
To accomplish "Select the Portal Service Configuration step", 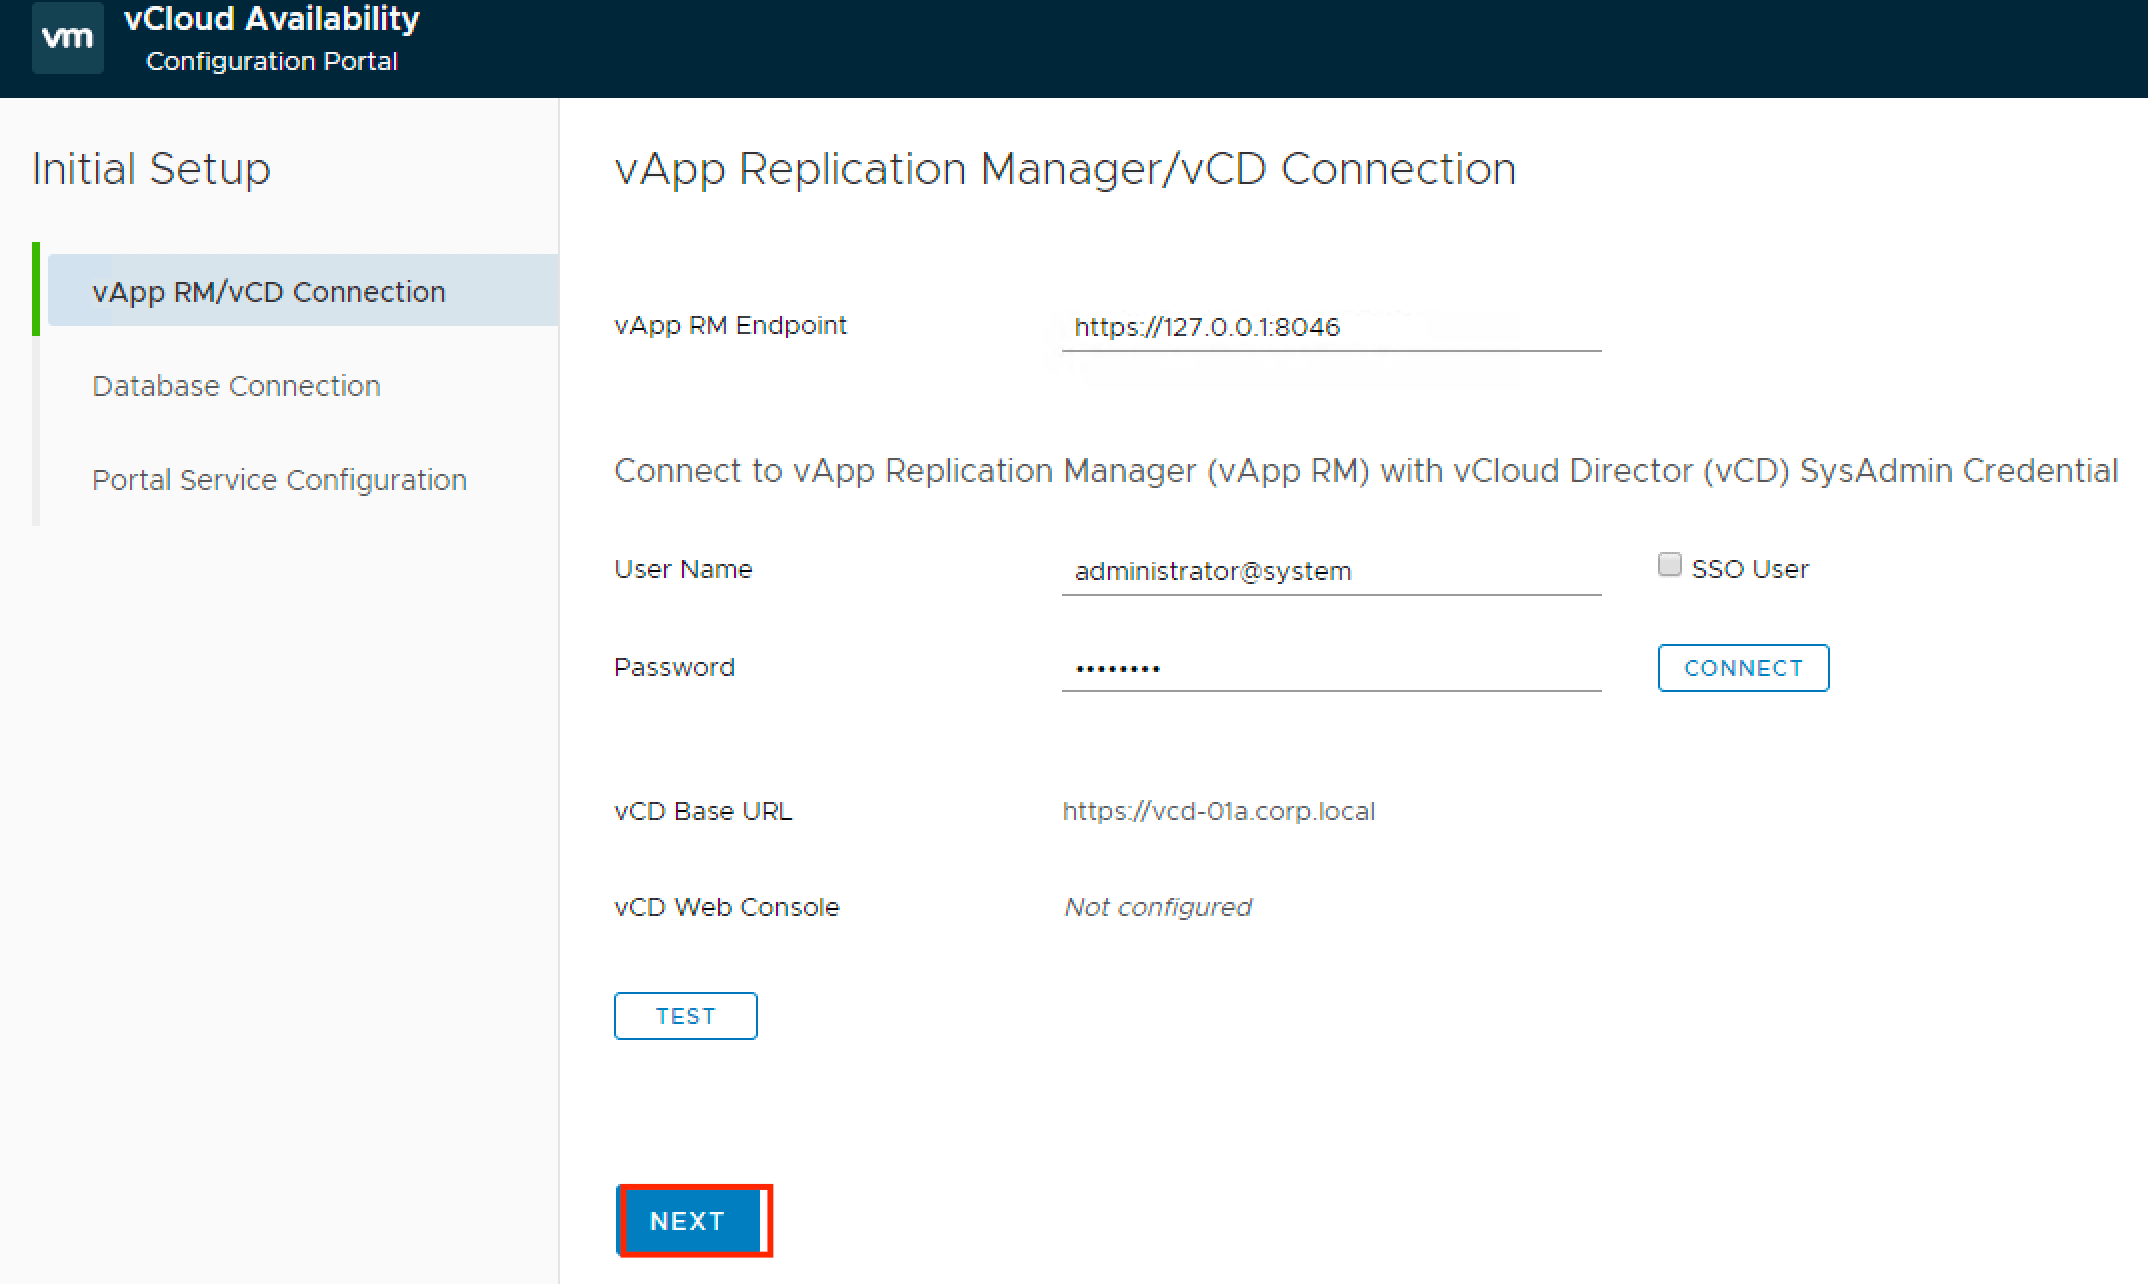I will pos(279,480).
